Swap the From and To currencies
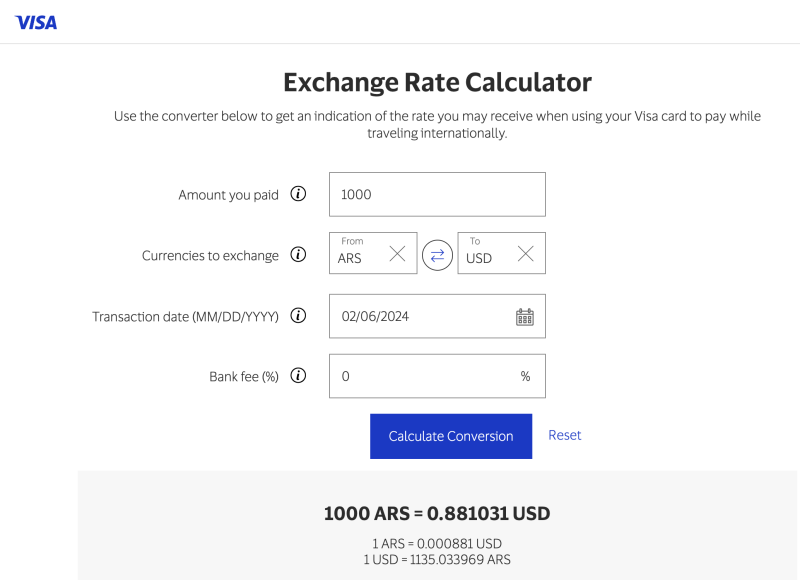 tap(437, 255)
